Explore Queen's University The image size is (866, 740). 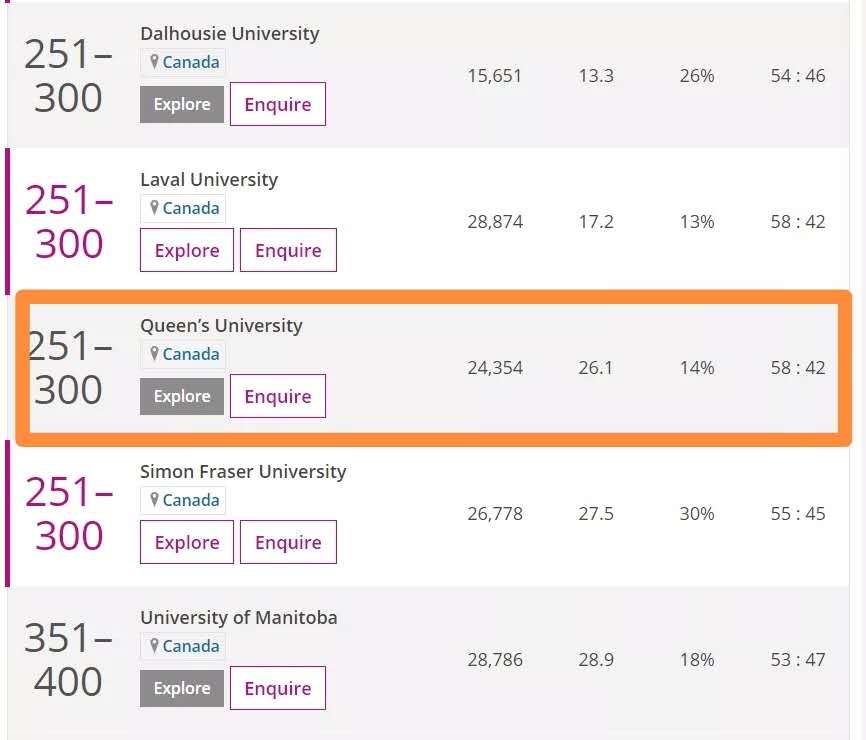(182, 397)
